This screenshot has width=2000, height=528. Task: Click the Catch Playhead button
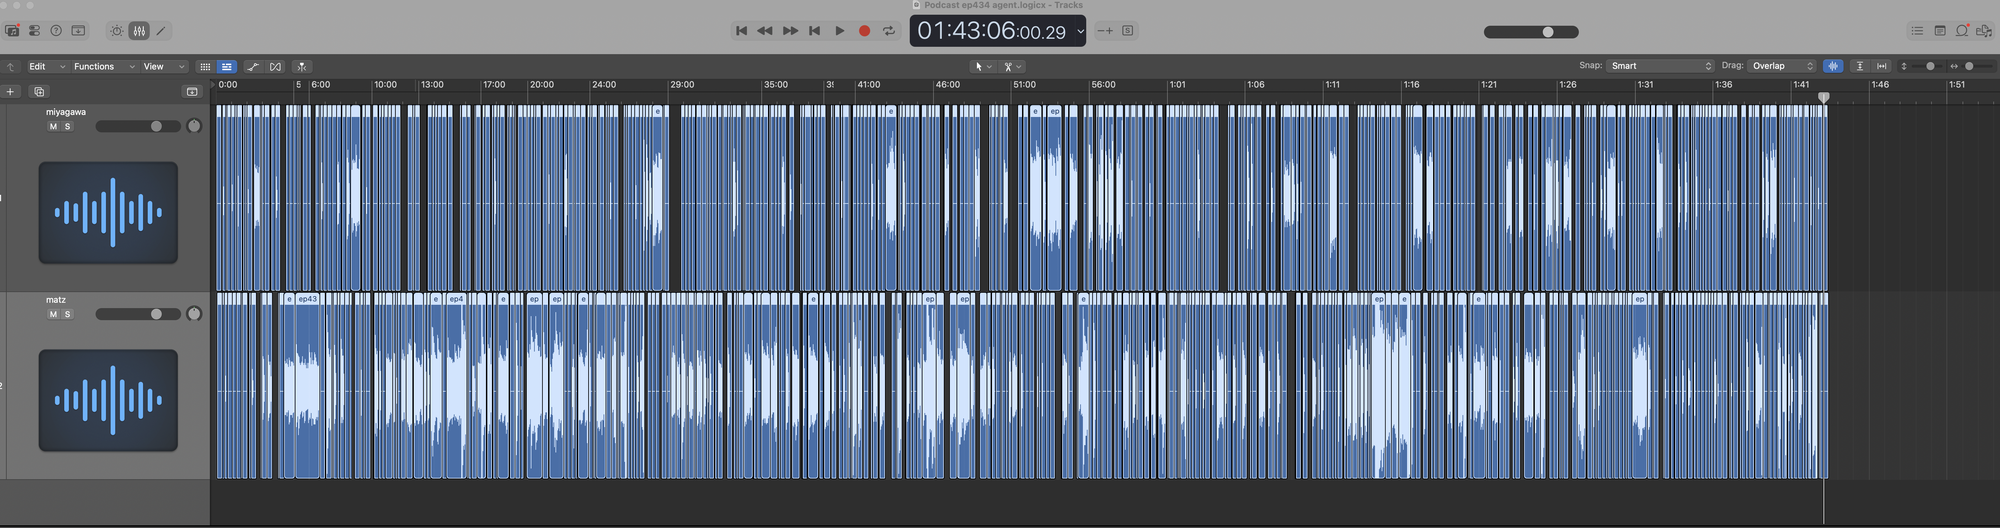click(x=301, y=67)
